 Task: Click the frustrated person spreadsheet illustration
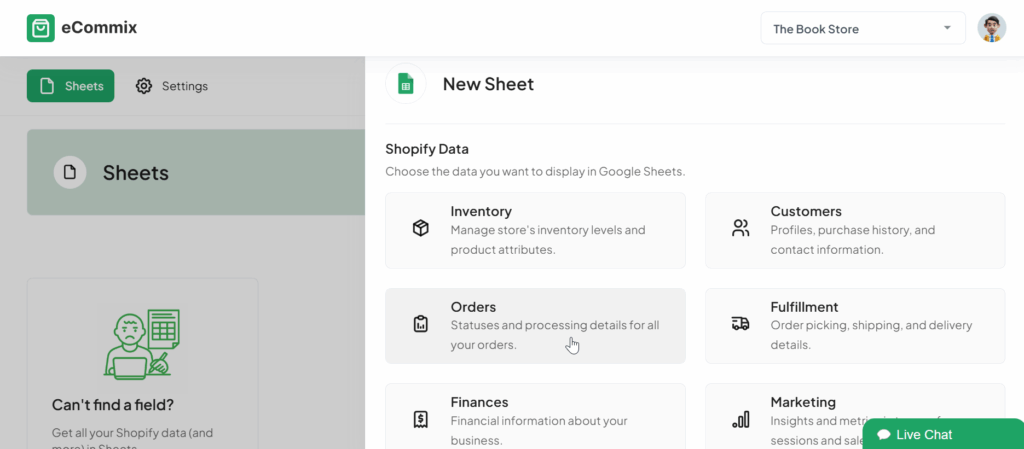142,343
